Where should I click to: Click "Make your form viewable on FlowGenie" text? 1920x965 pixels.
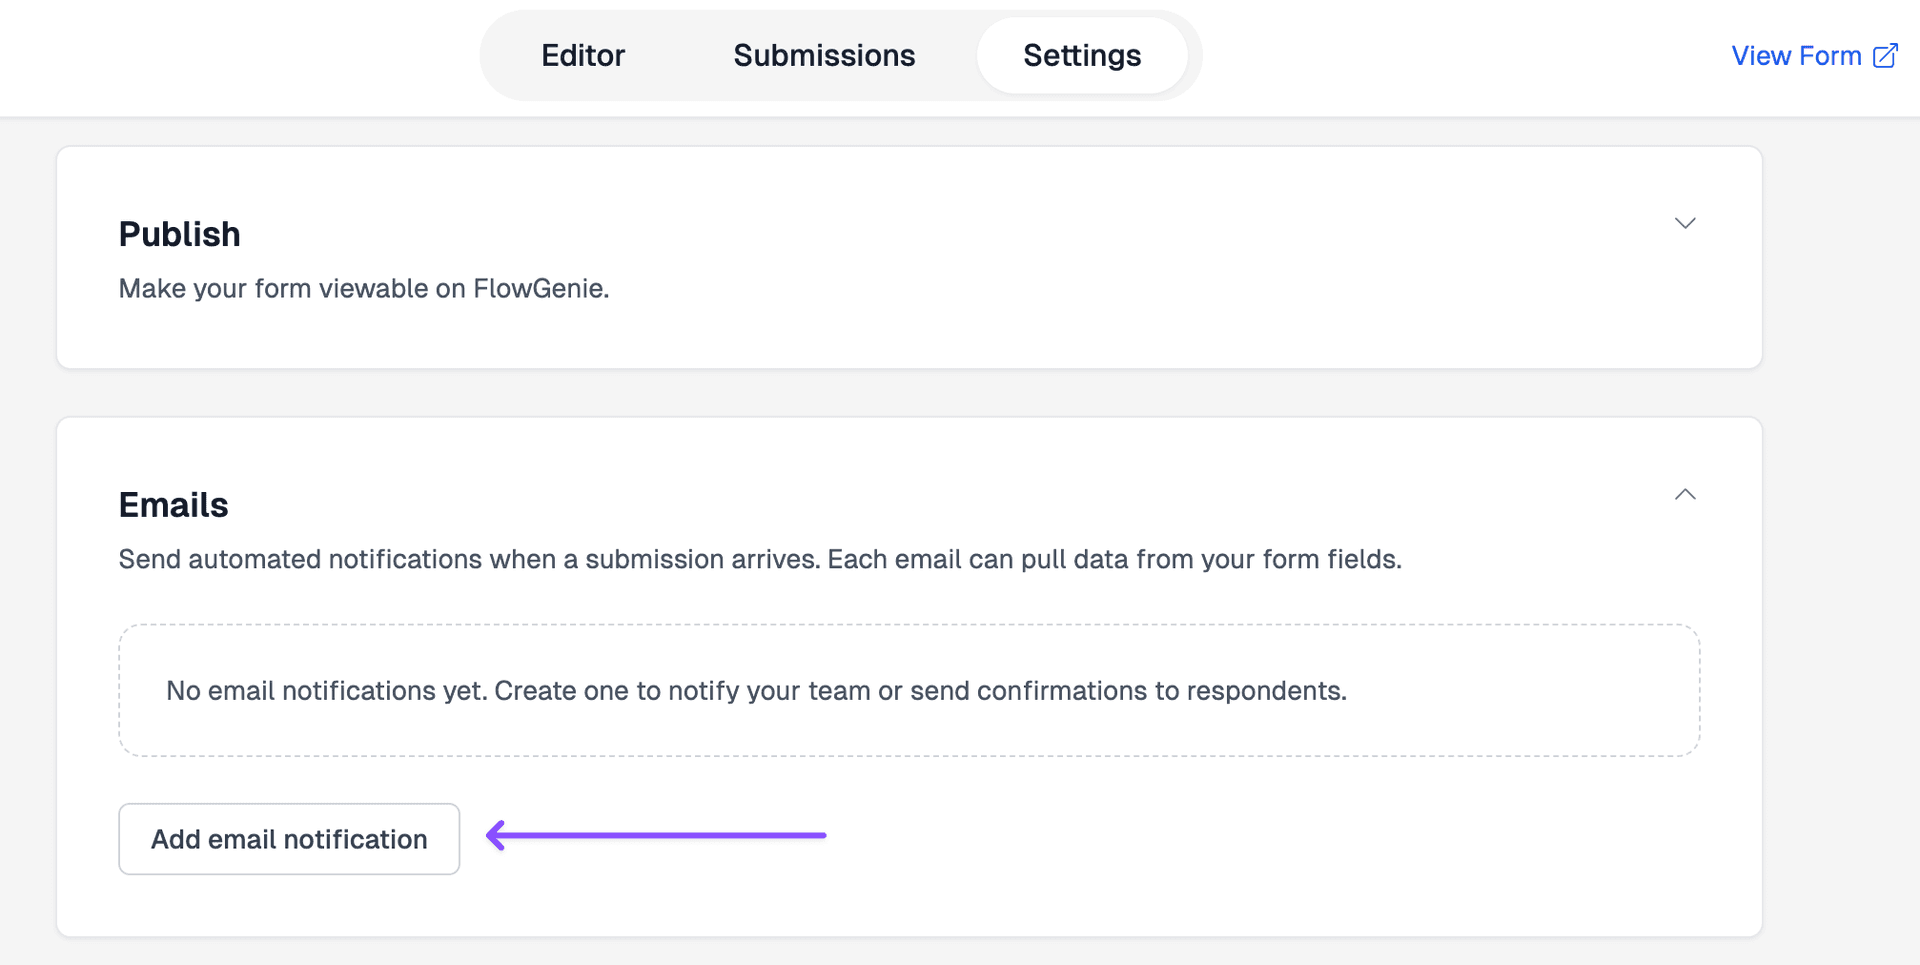pos(363,288)
